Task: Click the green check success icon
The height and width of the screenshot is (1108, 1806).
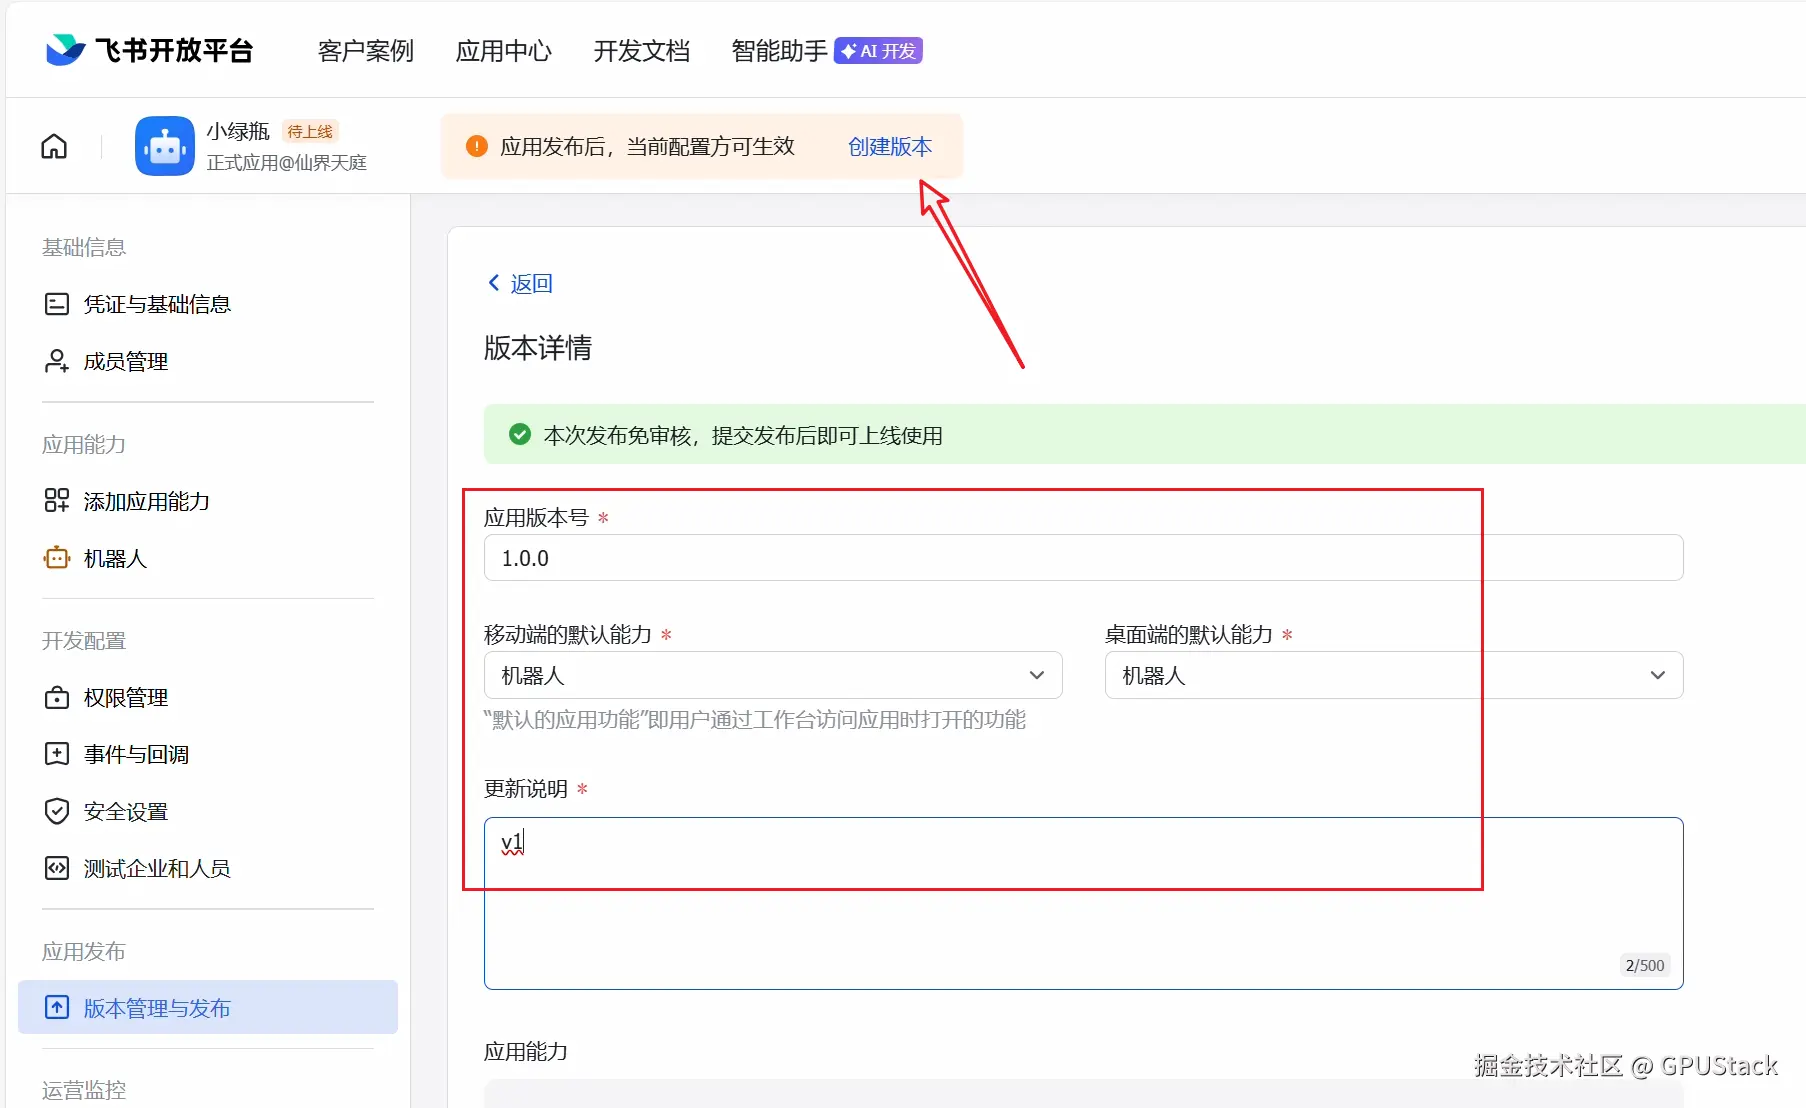Action: coord(520,434)
